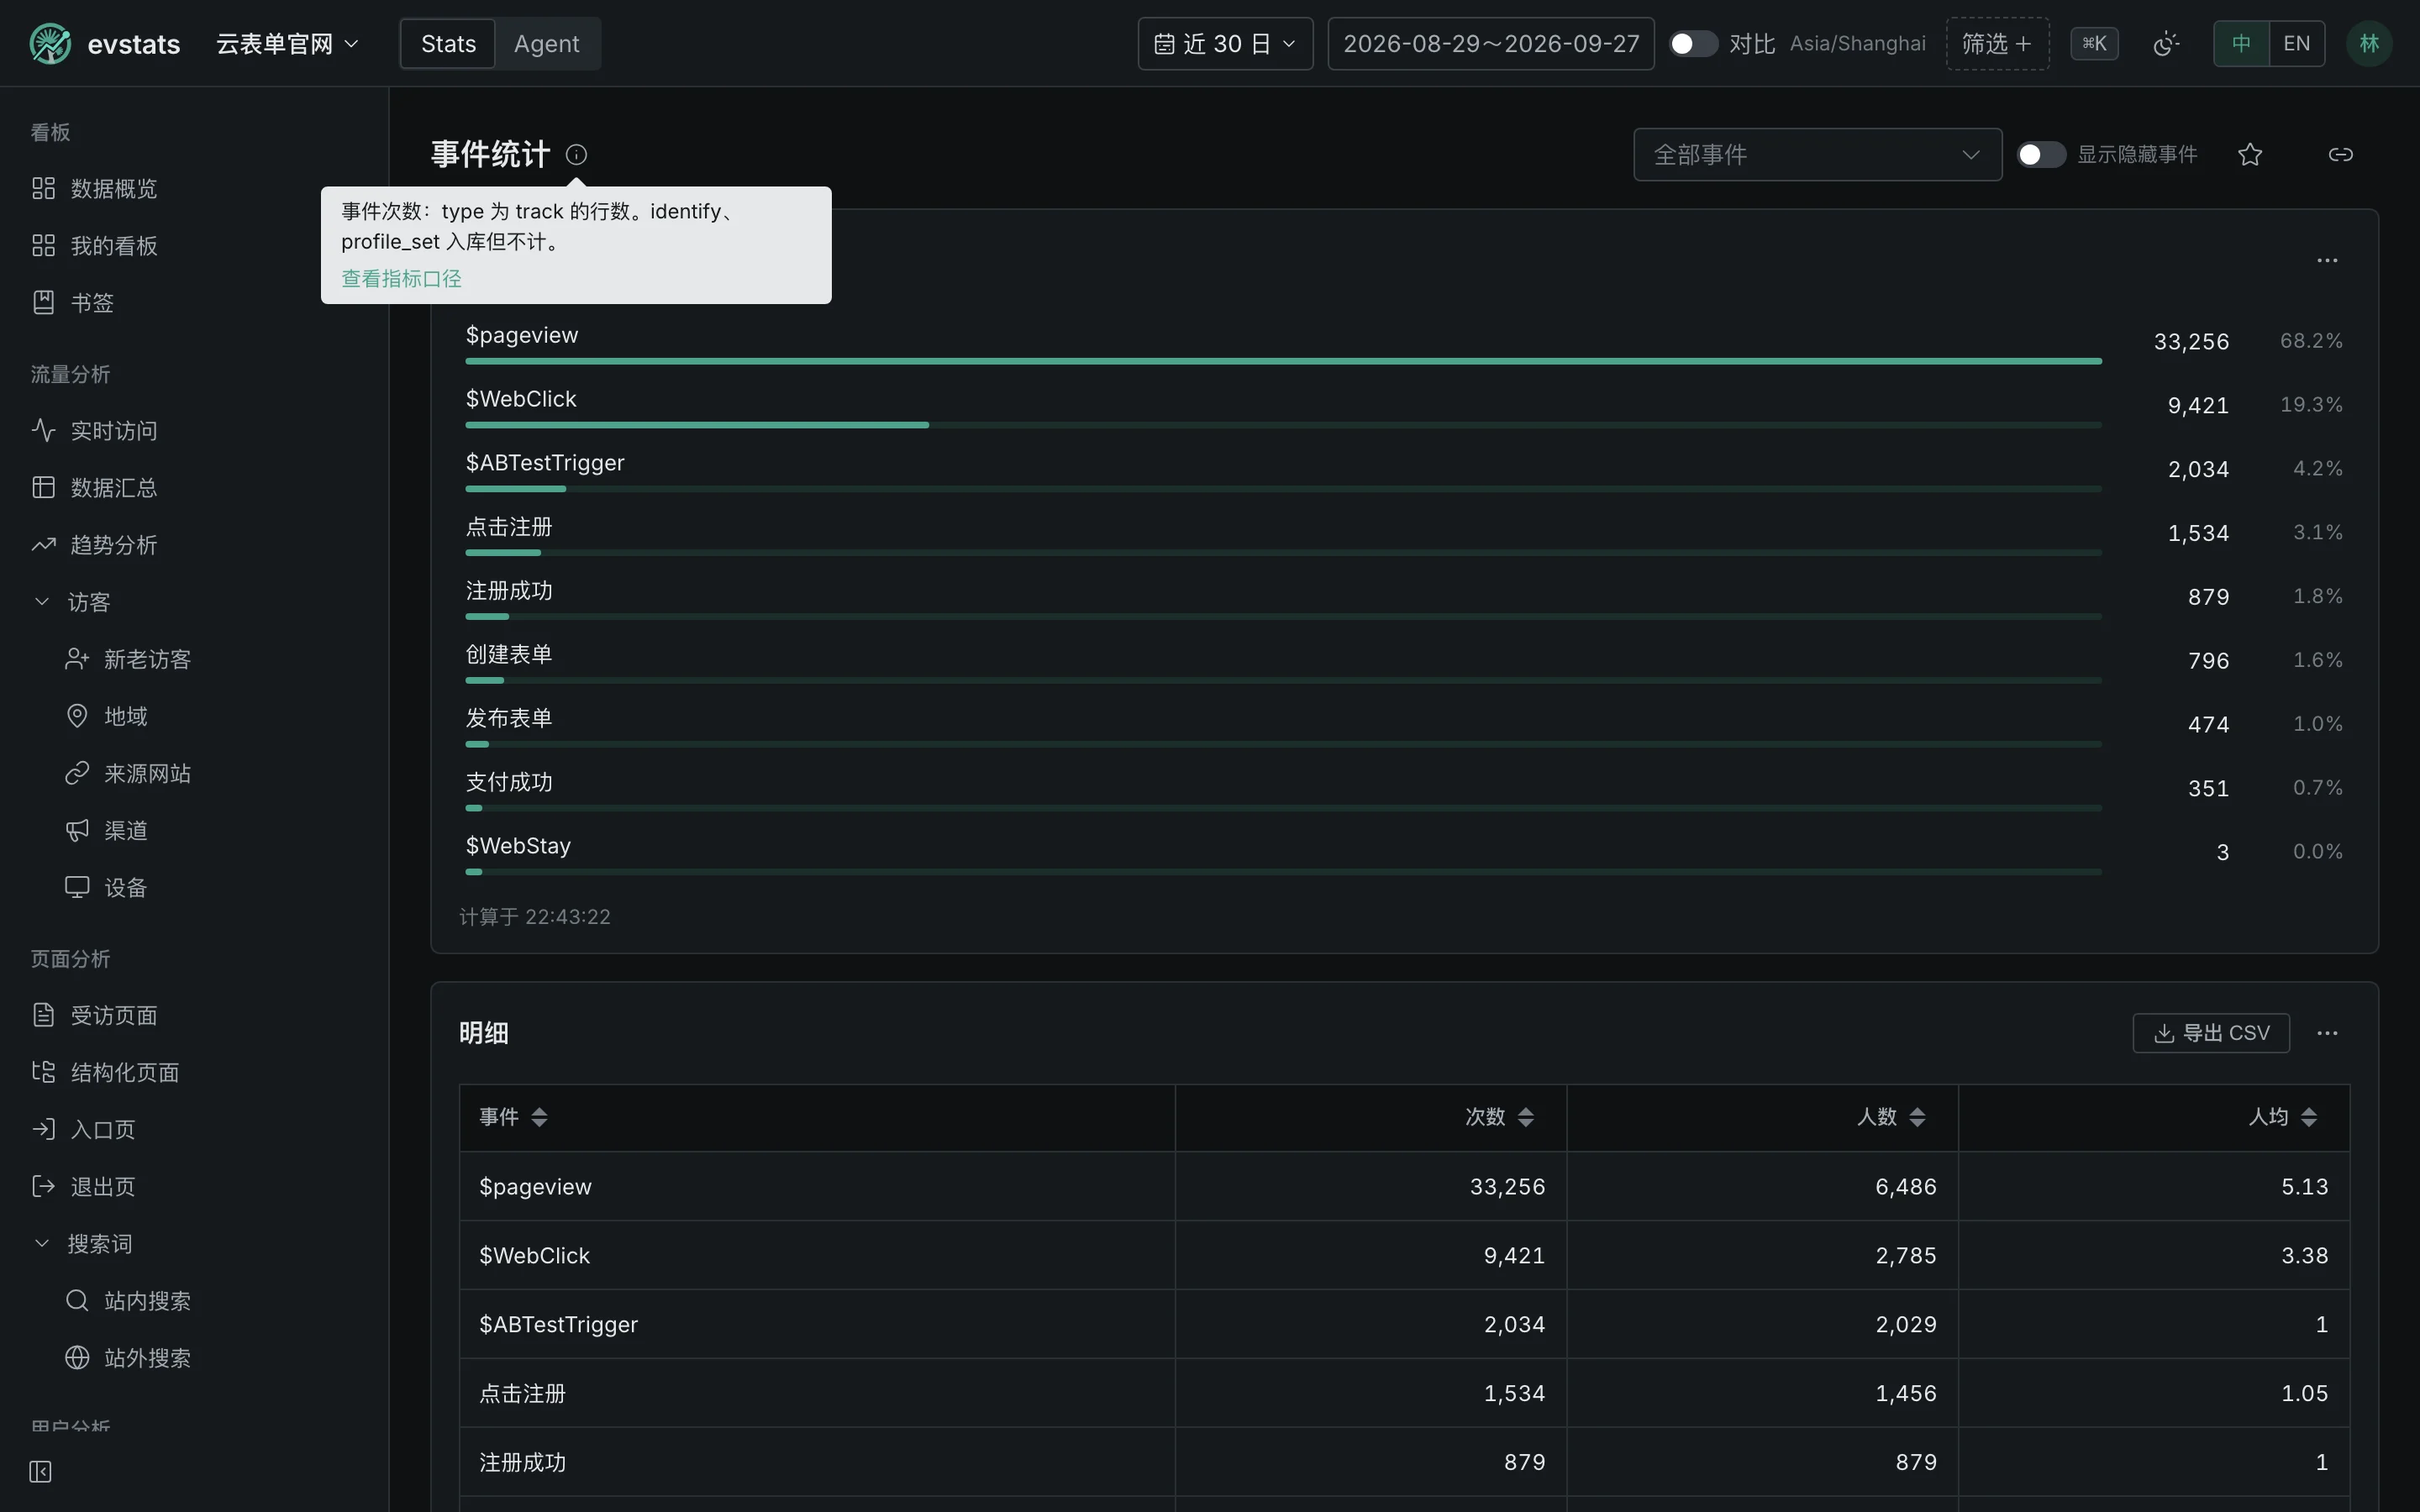Switch interface language to EN
Image resolution: width=2420 pixels, height=1512 pixels.
(x=2297, y=44)
